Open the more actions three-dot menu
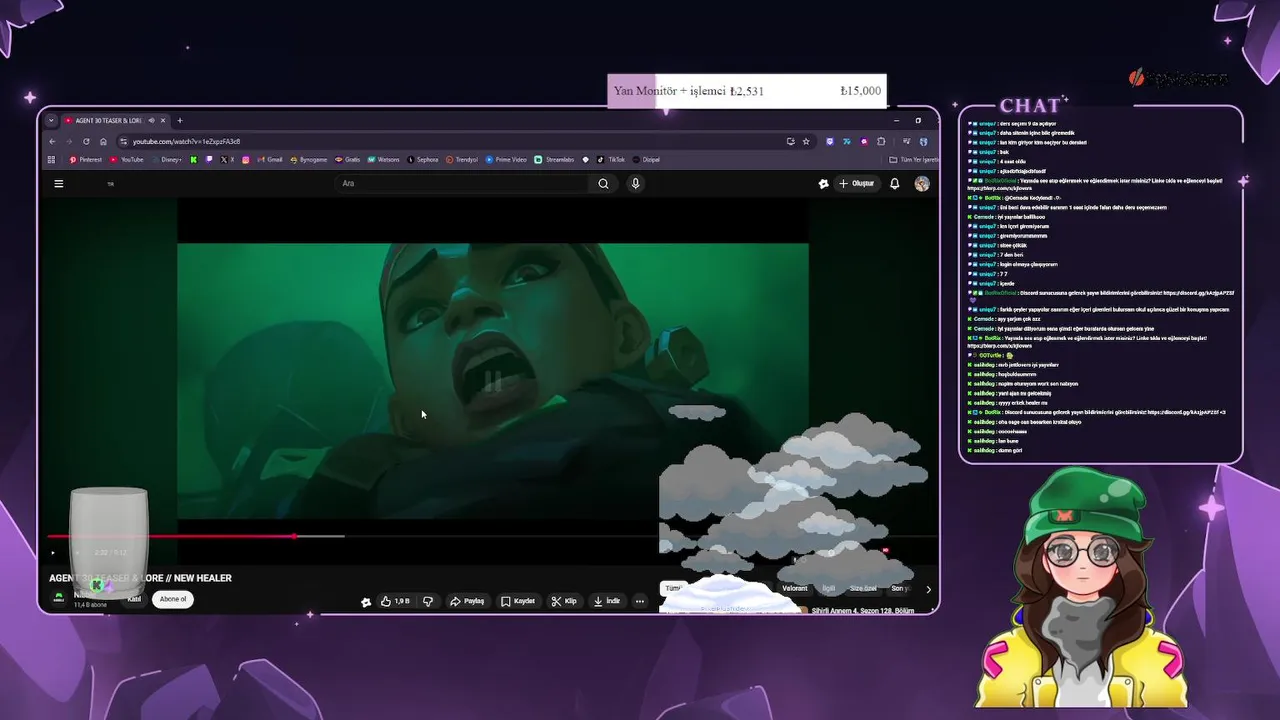 tap(640, 601)
